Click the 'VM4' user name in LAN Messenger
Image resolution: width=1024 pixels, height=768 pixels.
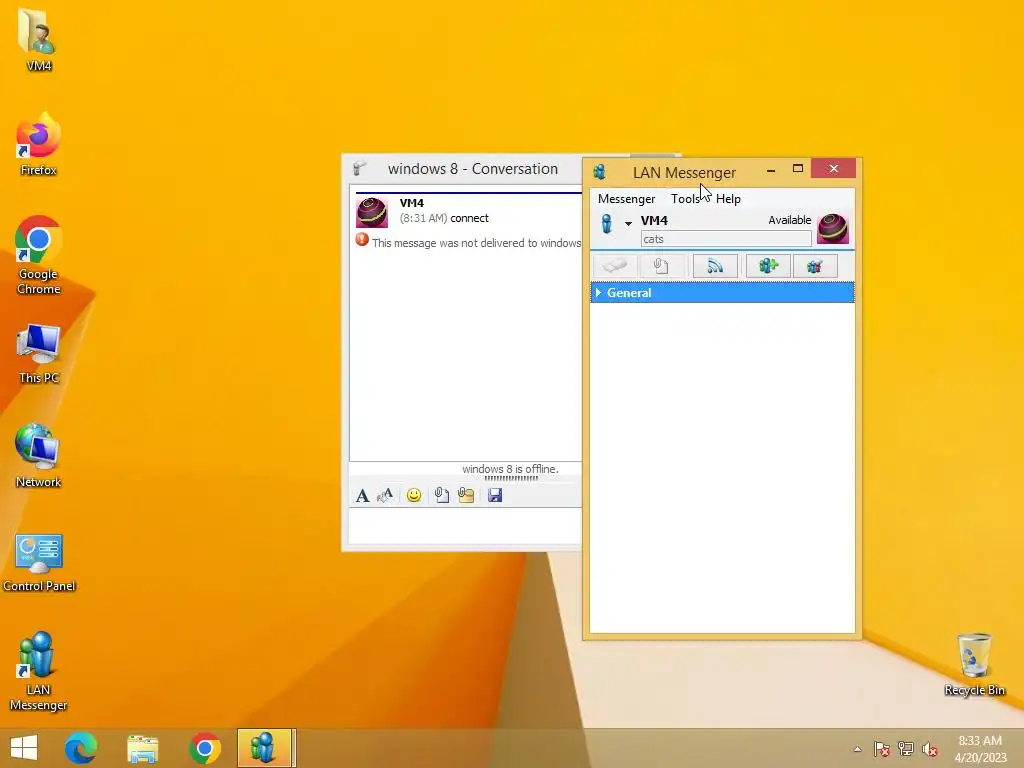[x=654, y=221]
